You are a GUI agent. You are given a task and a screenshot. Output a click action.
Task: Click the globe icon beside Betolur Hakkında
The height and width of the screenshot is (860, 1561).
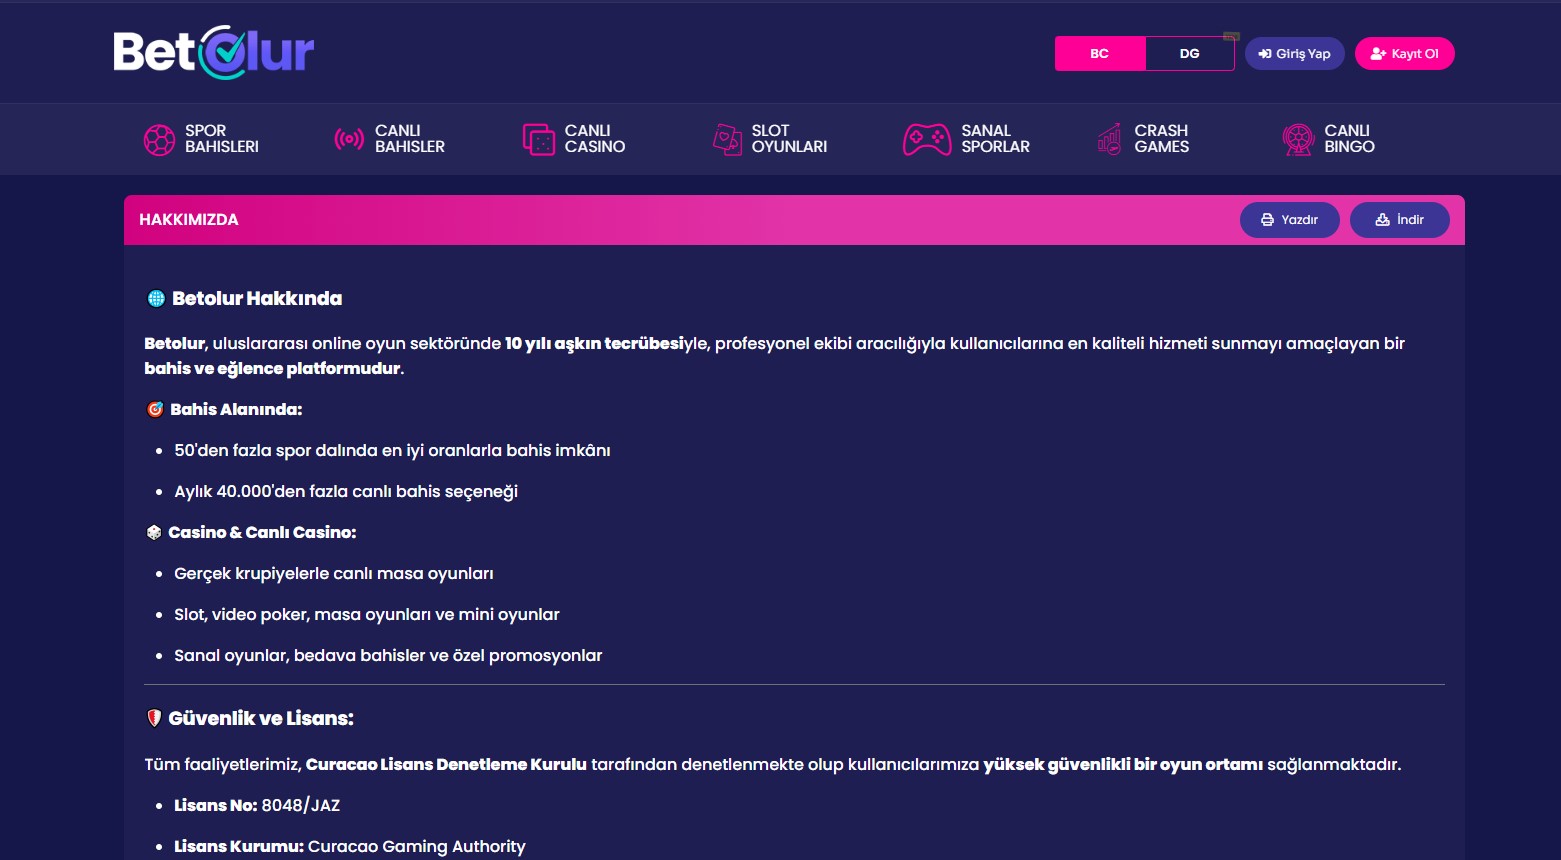point(156,298)
